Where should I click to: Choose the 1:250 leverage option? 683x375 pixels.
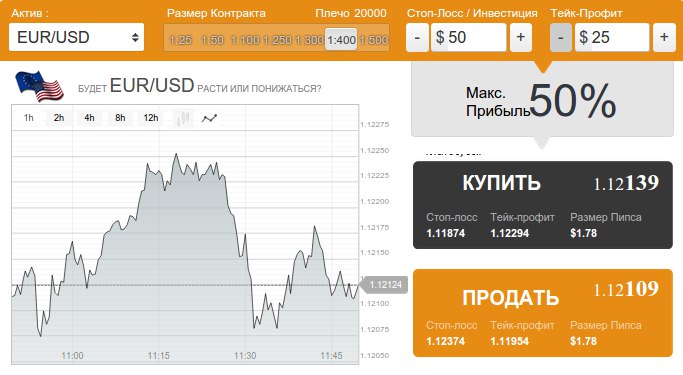click(x=277, y=40)
